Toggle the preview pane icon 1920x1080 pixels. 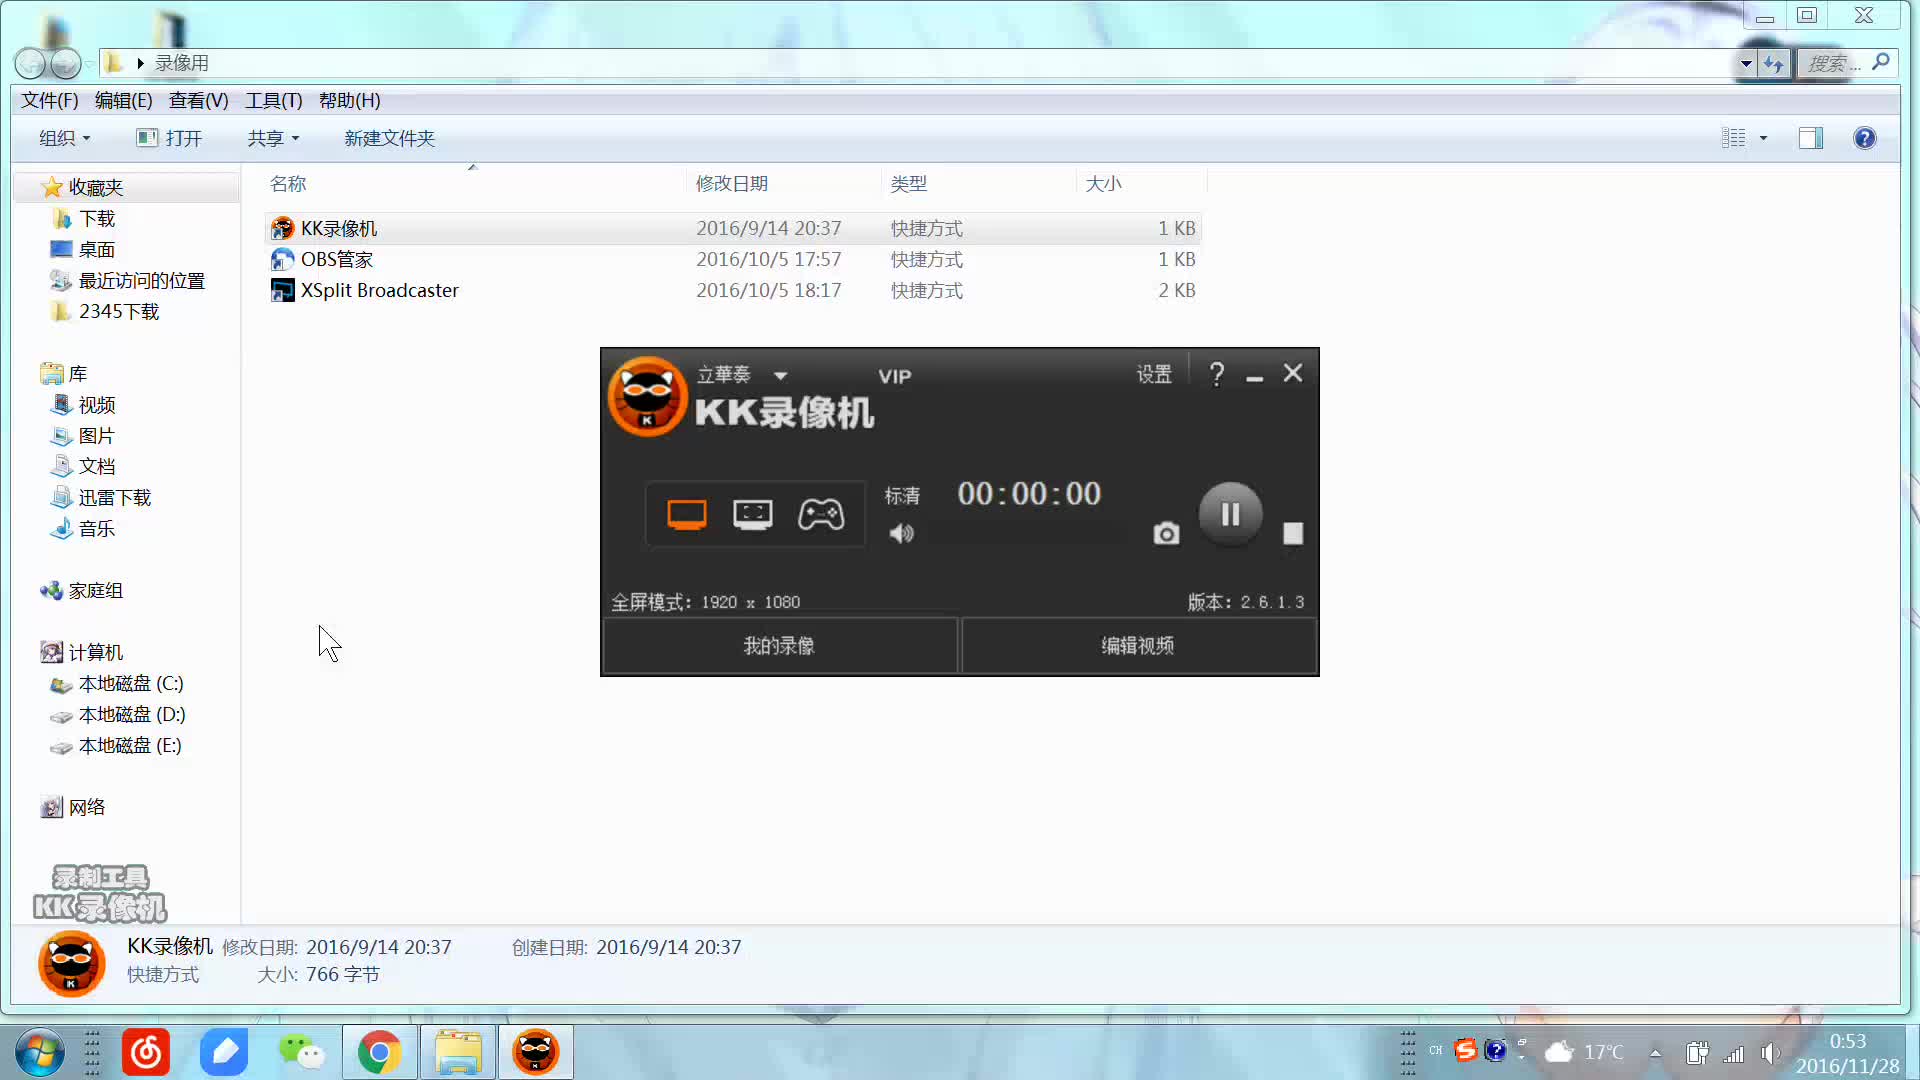[x=1811, y=138]
